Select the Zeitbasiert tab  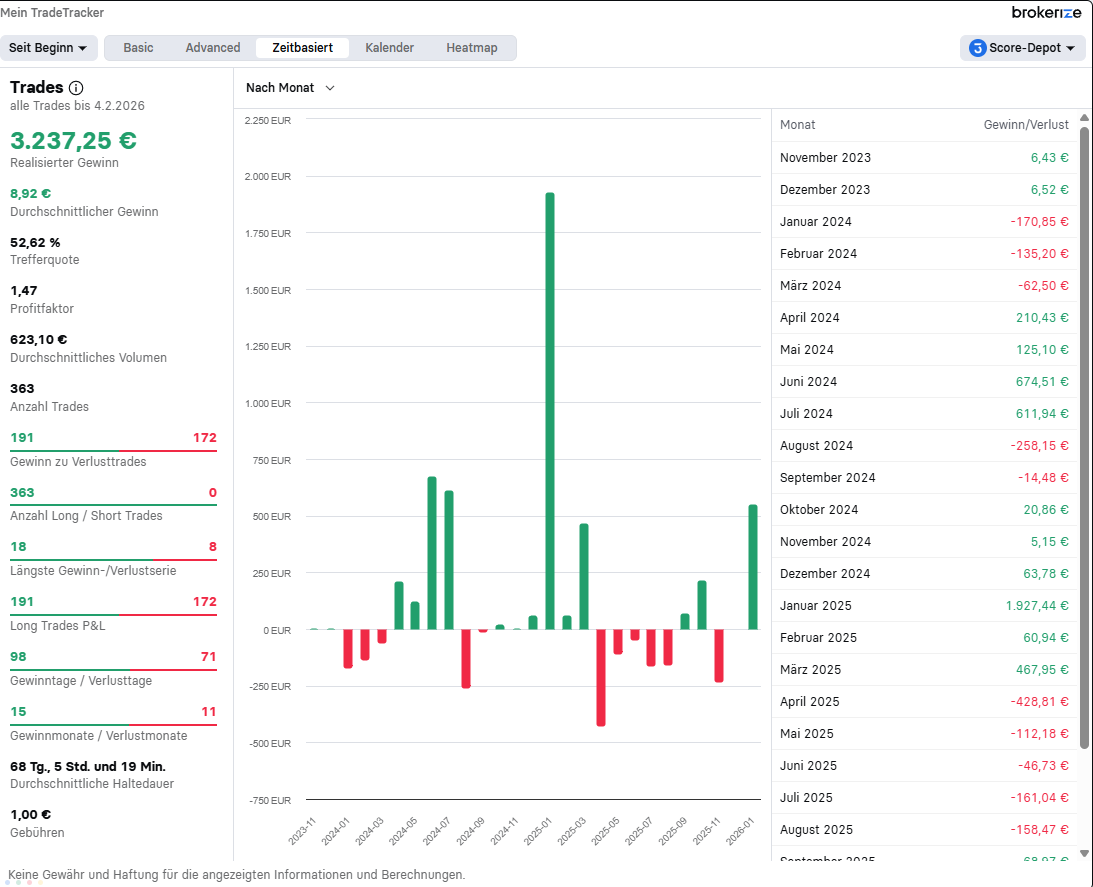pyautogui.click(x=303, y=48)
